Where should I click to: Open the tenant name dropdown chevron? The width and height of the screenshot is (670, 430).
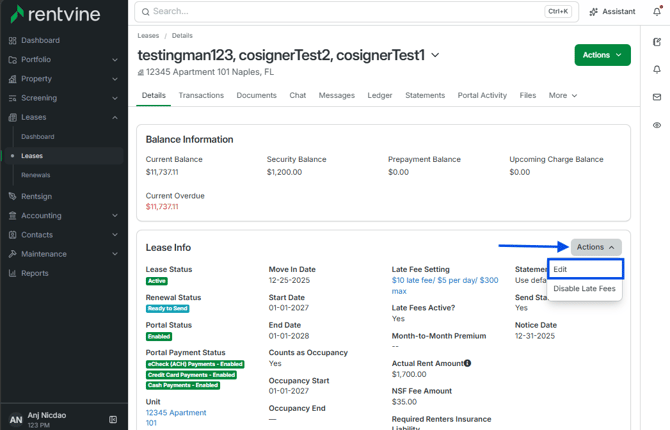[x=435, y=55]
